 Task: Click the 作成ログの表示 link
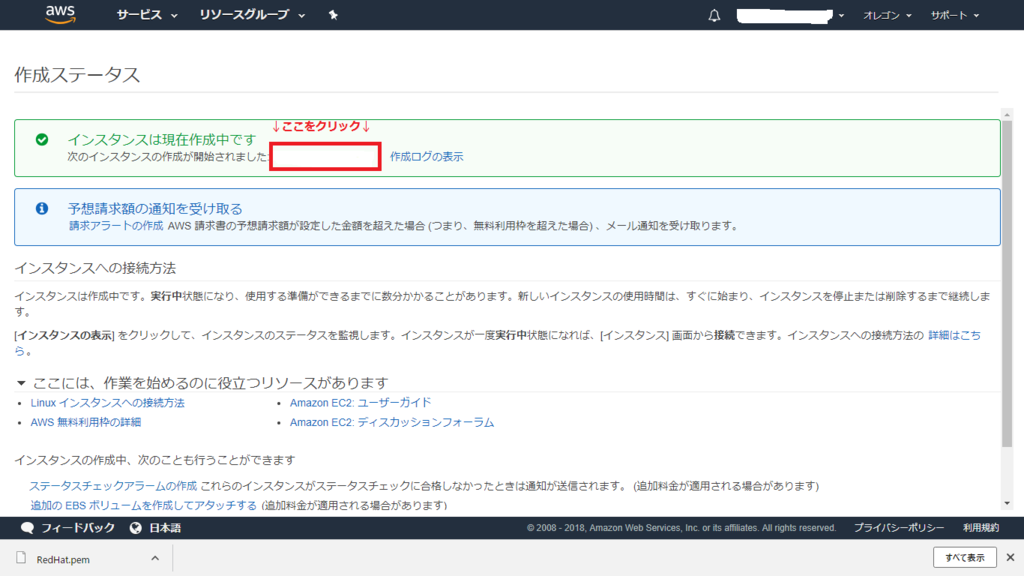coord(427,156)
